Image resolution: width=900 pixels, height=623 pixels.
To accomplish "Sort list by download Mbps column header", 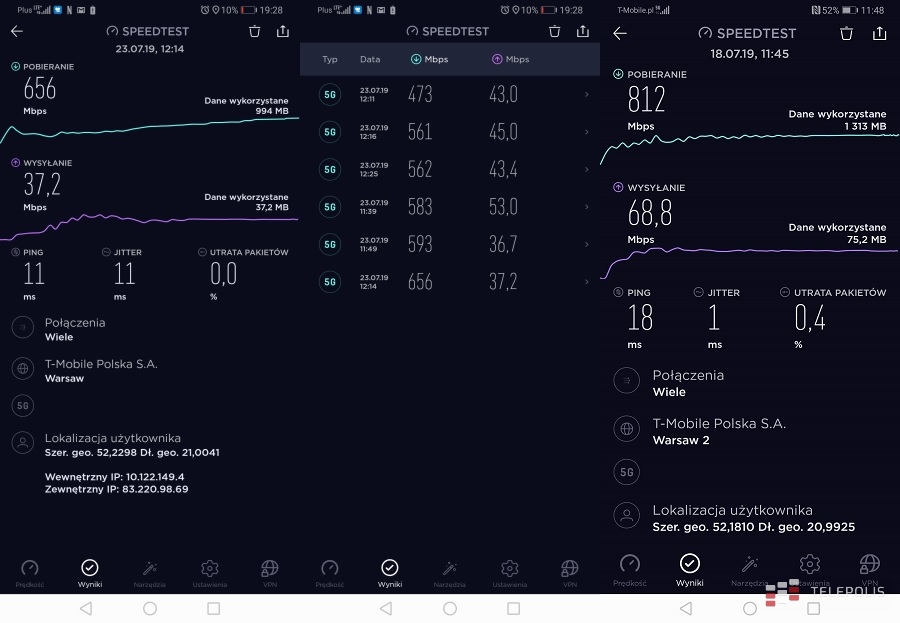I will pyautogui.click(x=429, y=60).
